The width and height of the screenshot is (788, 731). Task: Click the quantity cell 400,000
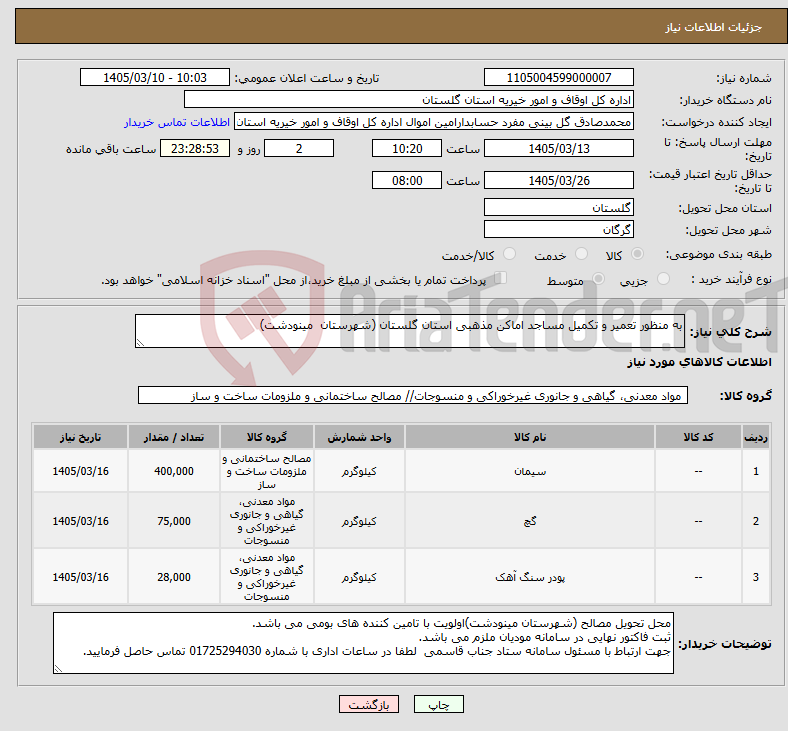pyautogui.click(x=174, y=471)
